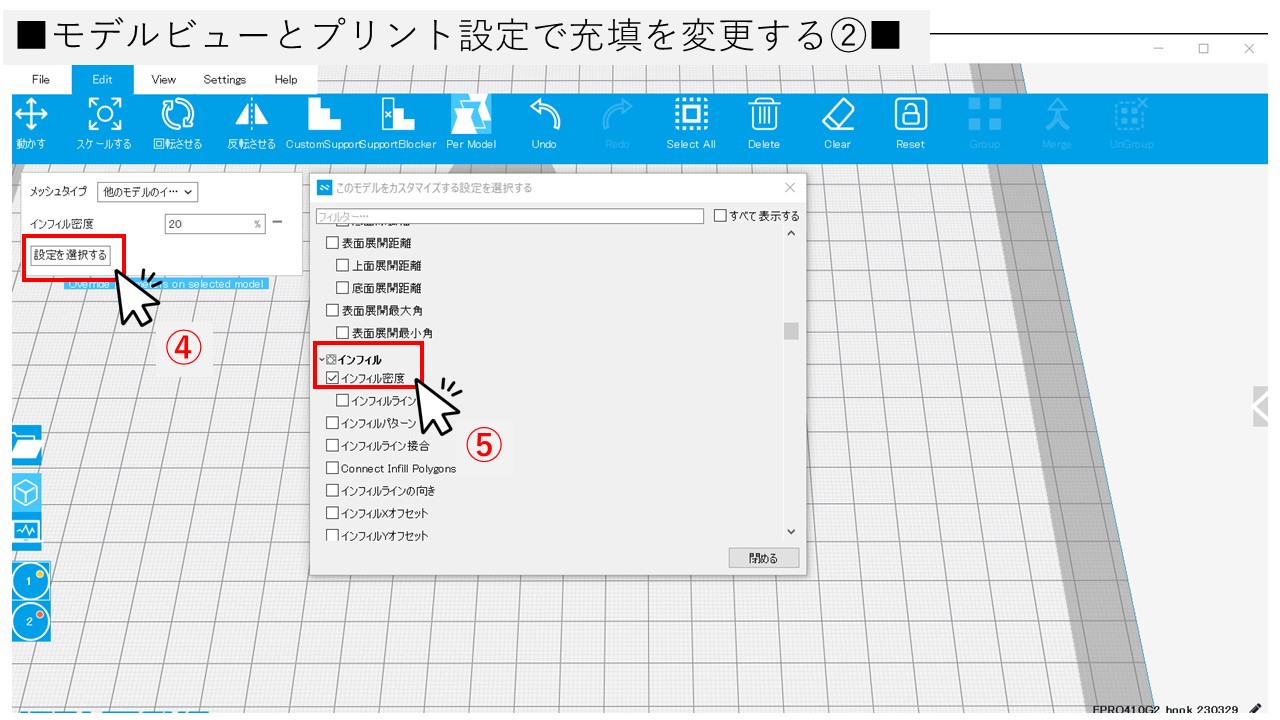Check the 表面展開最小角 option
Image resolution: width=1280 pixels, height=720 pixels.
point(343,333)
